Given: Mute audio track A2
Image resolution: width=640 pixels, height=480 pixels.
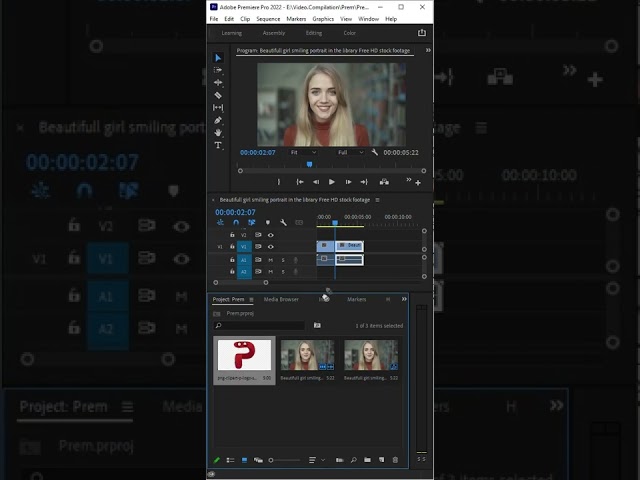Looking at the screenshot, I should 271,272.
